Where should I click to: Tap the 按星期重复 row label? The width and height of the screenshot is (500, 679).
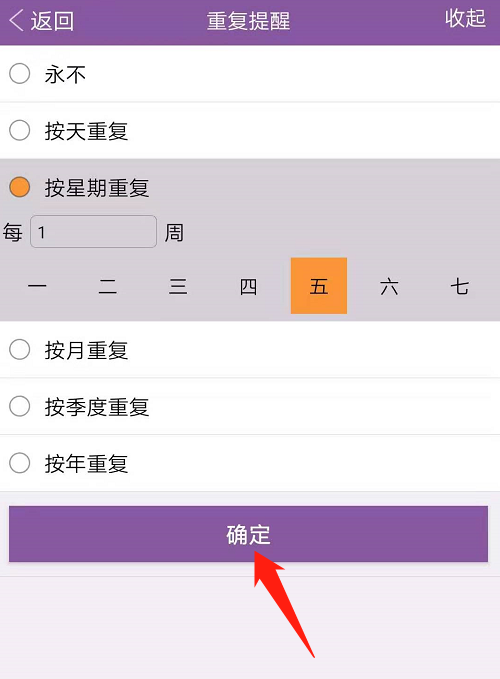tap(97, 188)
